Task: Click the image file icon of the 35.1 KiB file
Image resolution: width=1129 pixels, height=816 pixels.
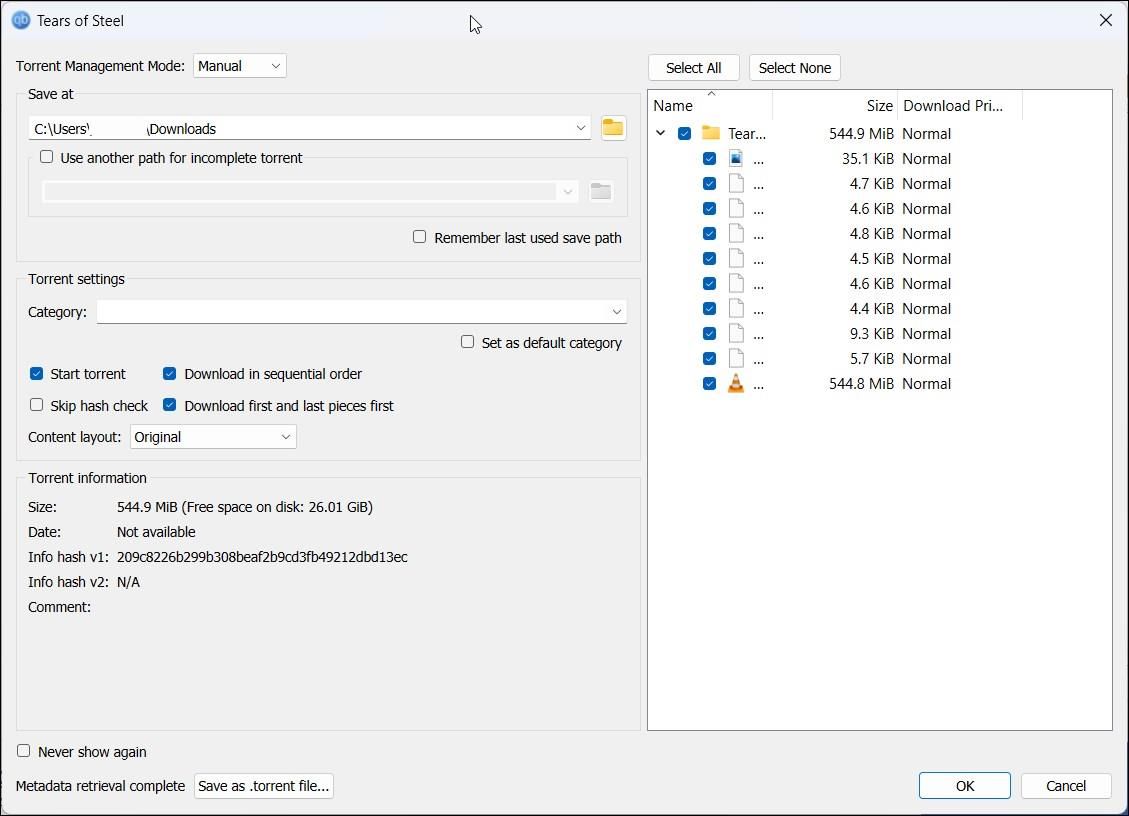Action: [736, 159]
